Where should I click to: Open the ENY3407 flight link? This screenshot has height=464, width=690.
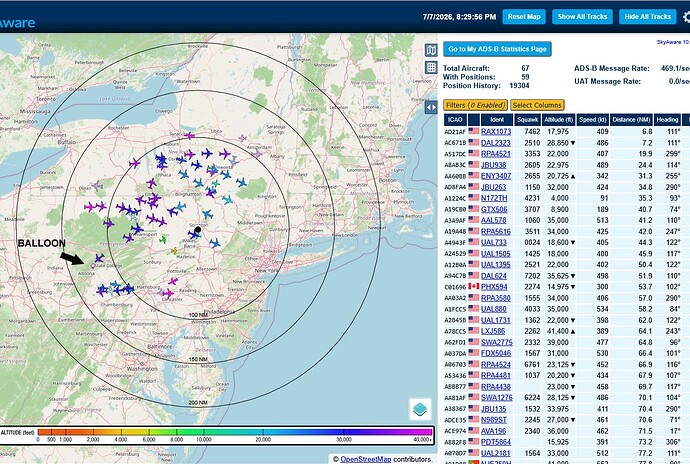coord(496,176)
